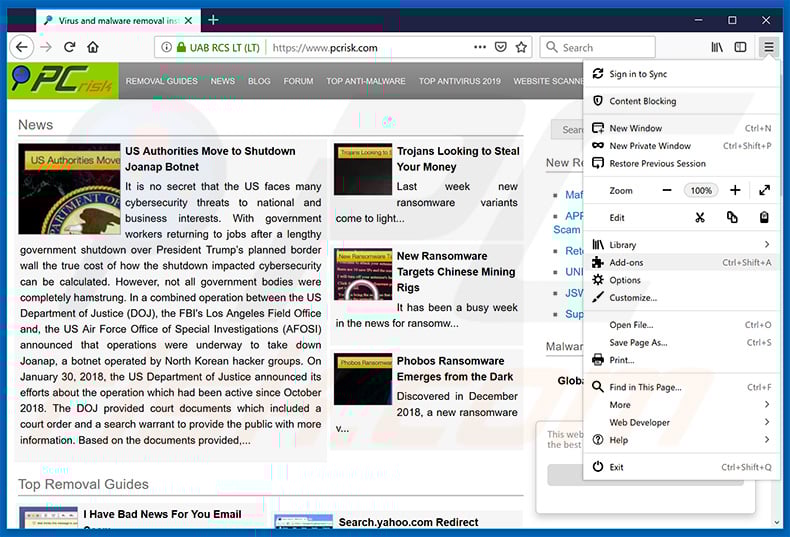Image resolution: width=790 pixels, height=537 pixels.
Task: Open Phobos Ransomware Emerges article
Action: [455, 369]
